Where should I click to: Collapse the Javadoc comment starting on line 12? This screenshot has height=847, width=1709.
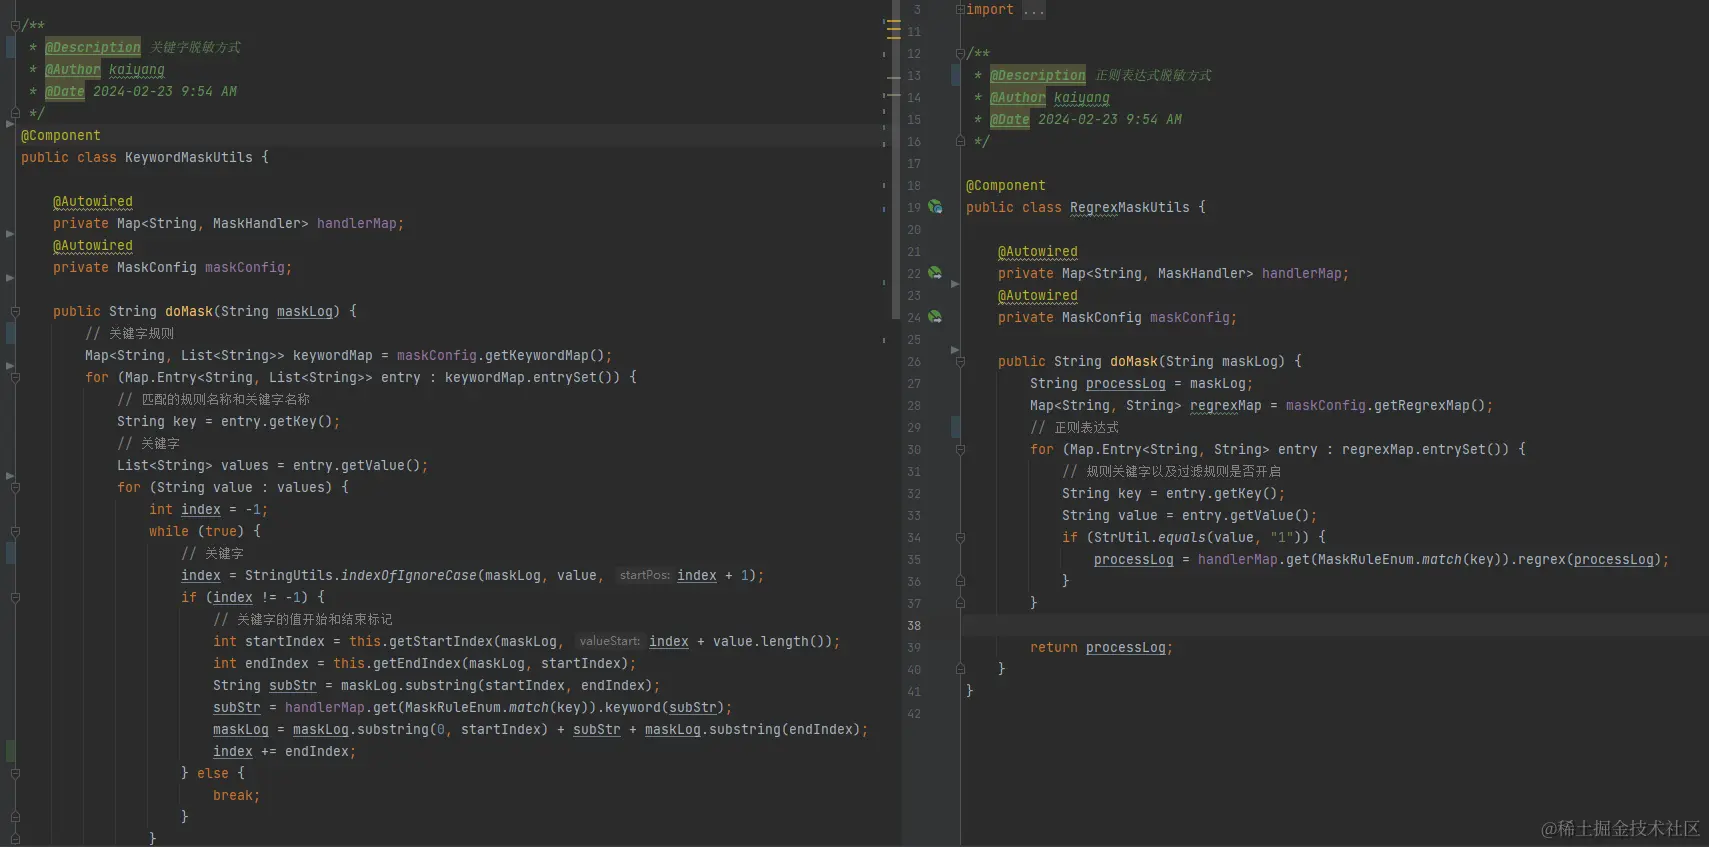pyautogui.click(x=960, y=54)
